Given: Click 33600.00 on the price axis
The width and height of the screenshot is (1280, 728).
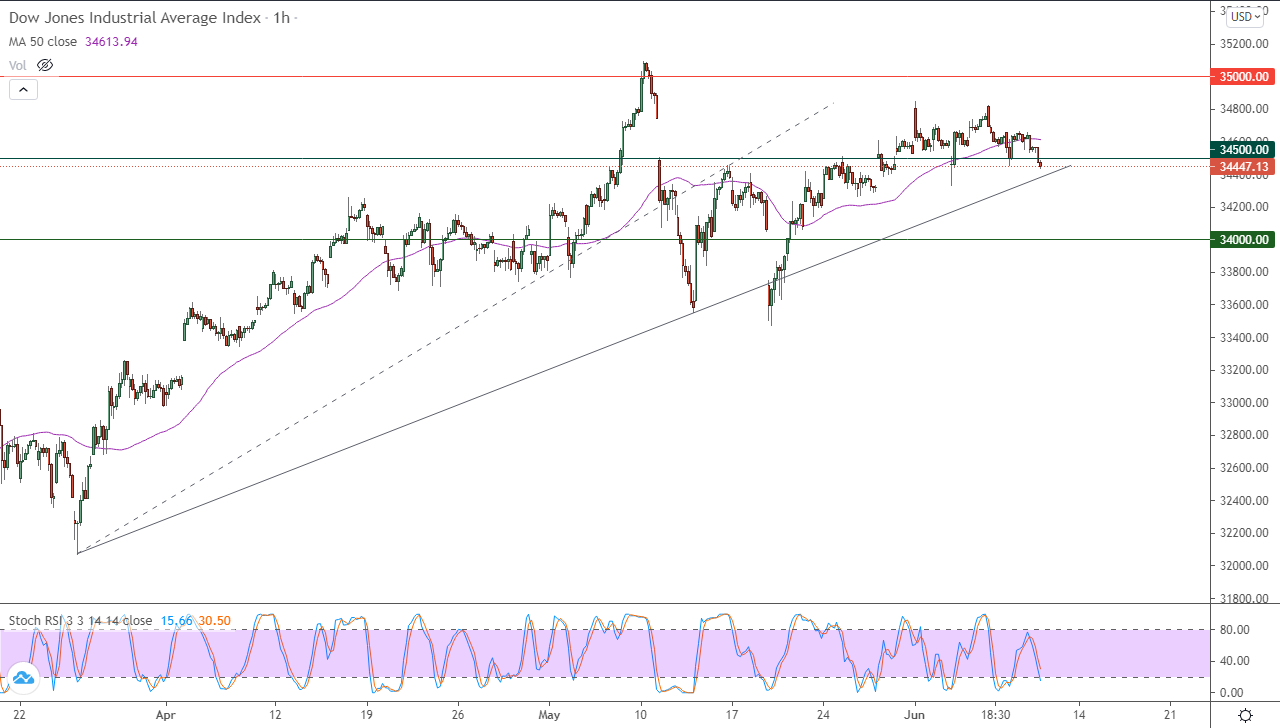Looking at the screenshot, I should pos(1244,305).
